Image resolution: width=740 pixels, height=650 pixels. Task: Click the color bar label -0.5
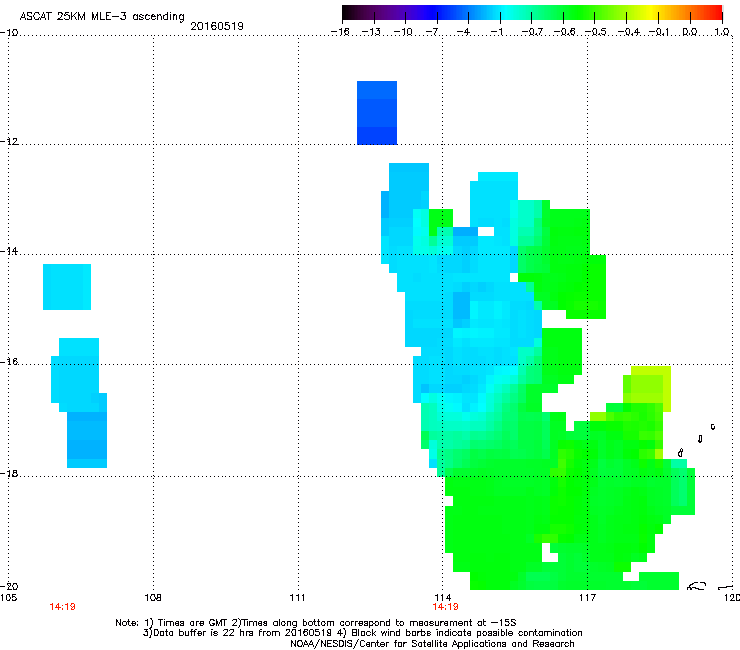point(596,32)
